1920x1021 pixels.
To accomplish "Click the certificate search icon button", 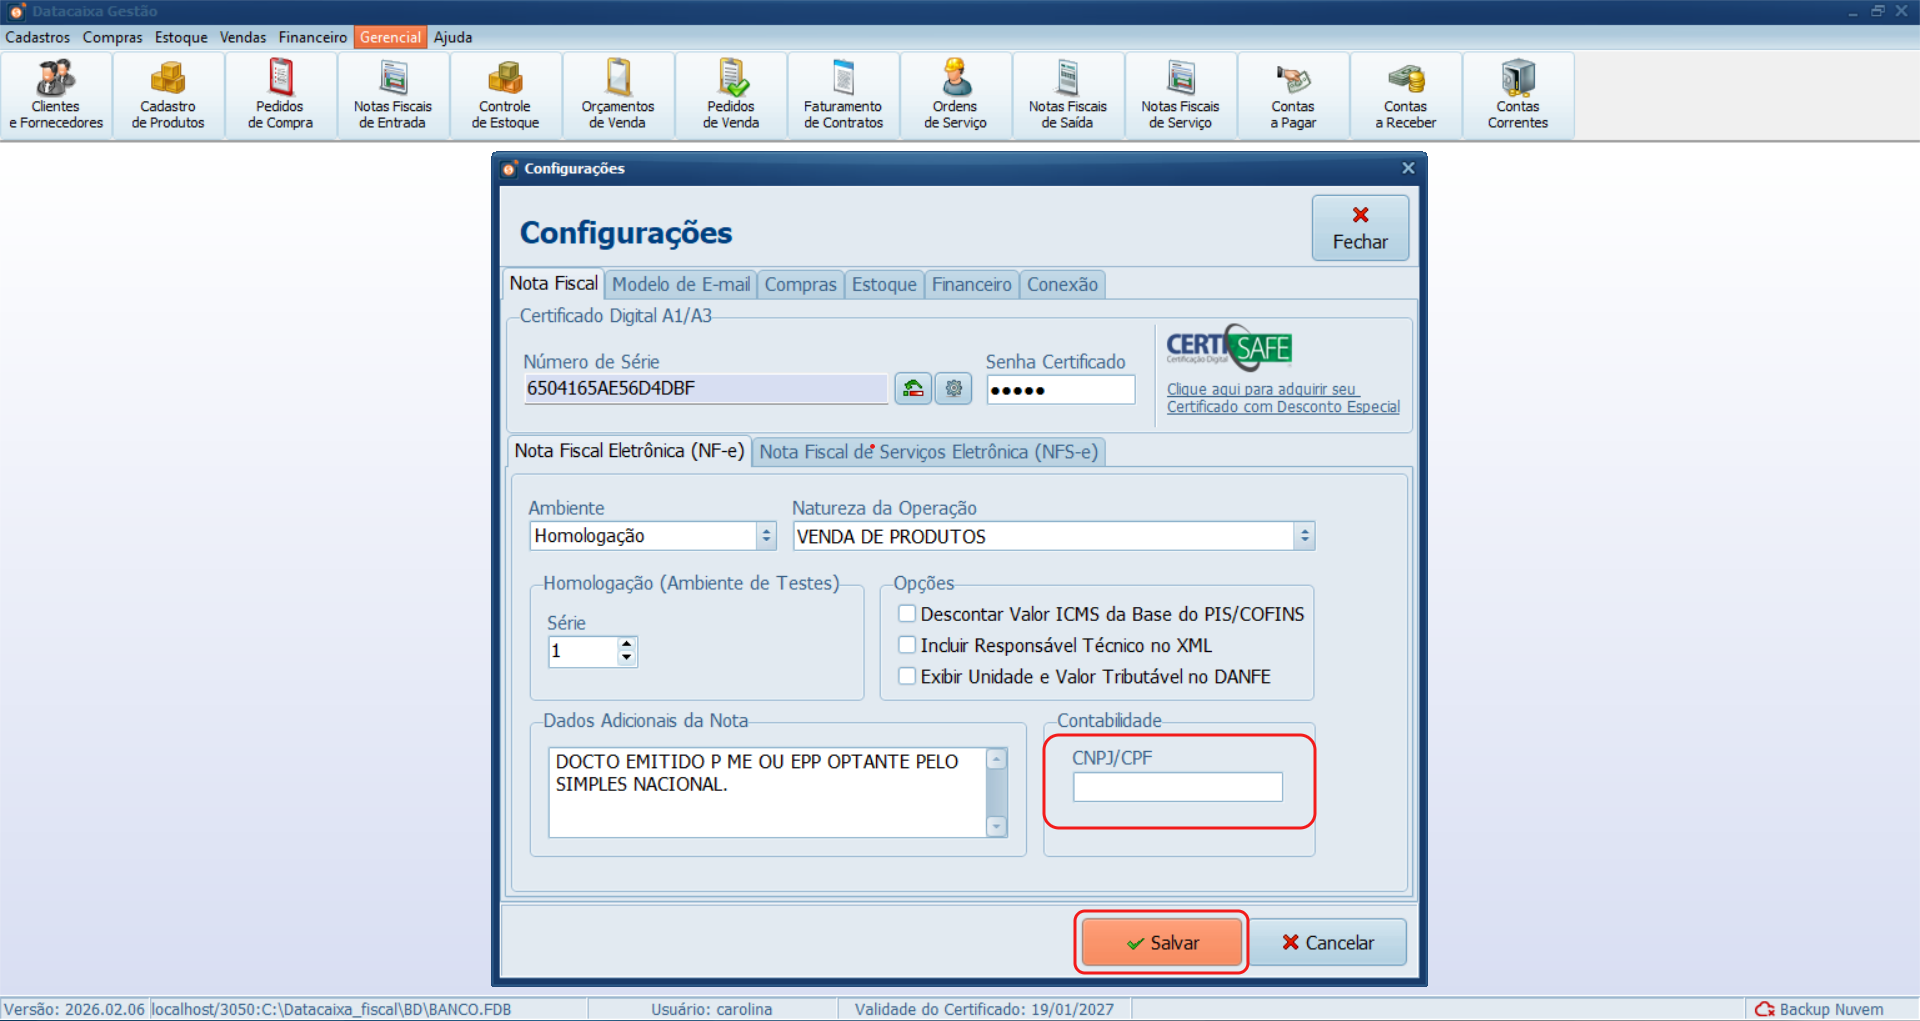I will (x=913, y=388).
